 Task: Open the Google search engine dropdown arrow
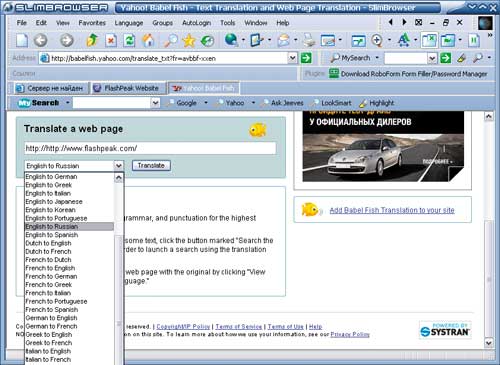click(x=206, y=103)
